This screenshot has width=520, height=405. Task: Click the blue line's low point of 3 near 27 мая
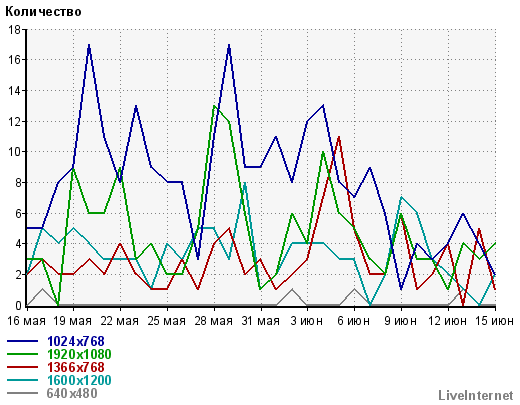[x=198, y=259]
